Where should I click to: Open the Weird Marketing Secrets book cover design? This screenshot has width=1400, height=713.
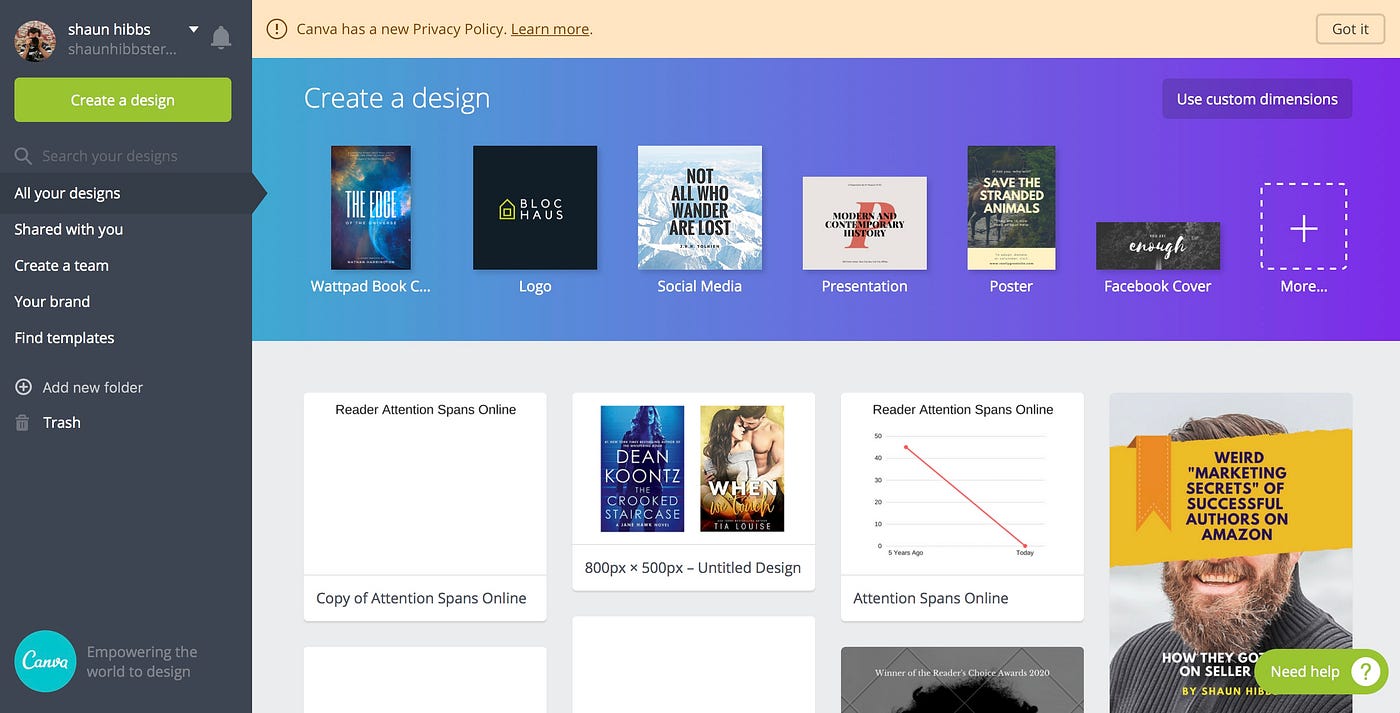1231,552
